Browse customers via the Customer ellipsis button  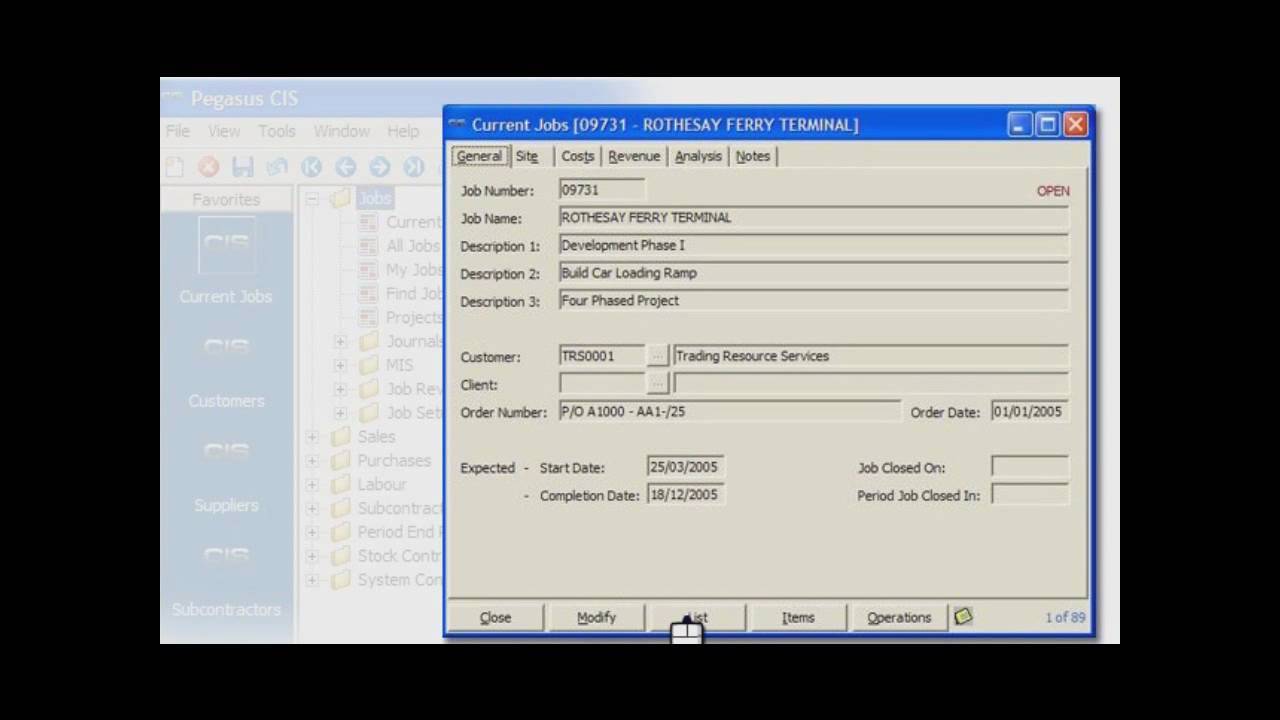tap(657, 355)
